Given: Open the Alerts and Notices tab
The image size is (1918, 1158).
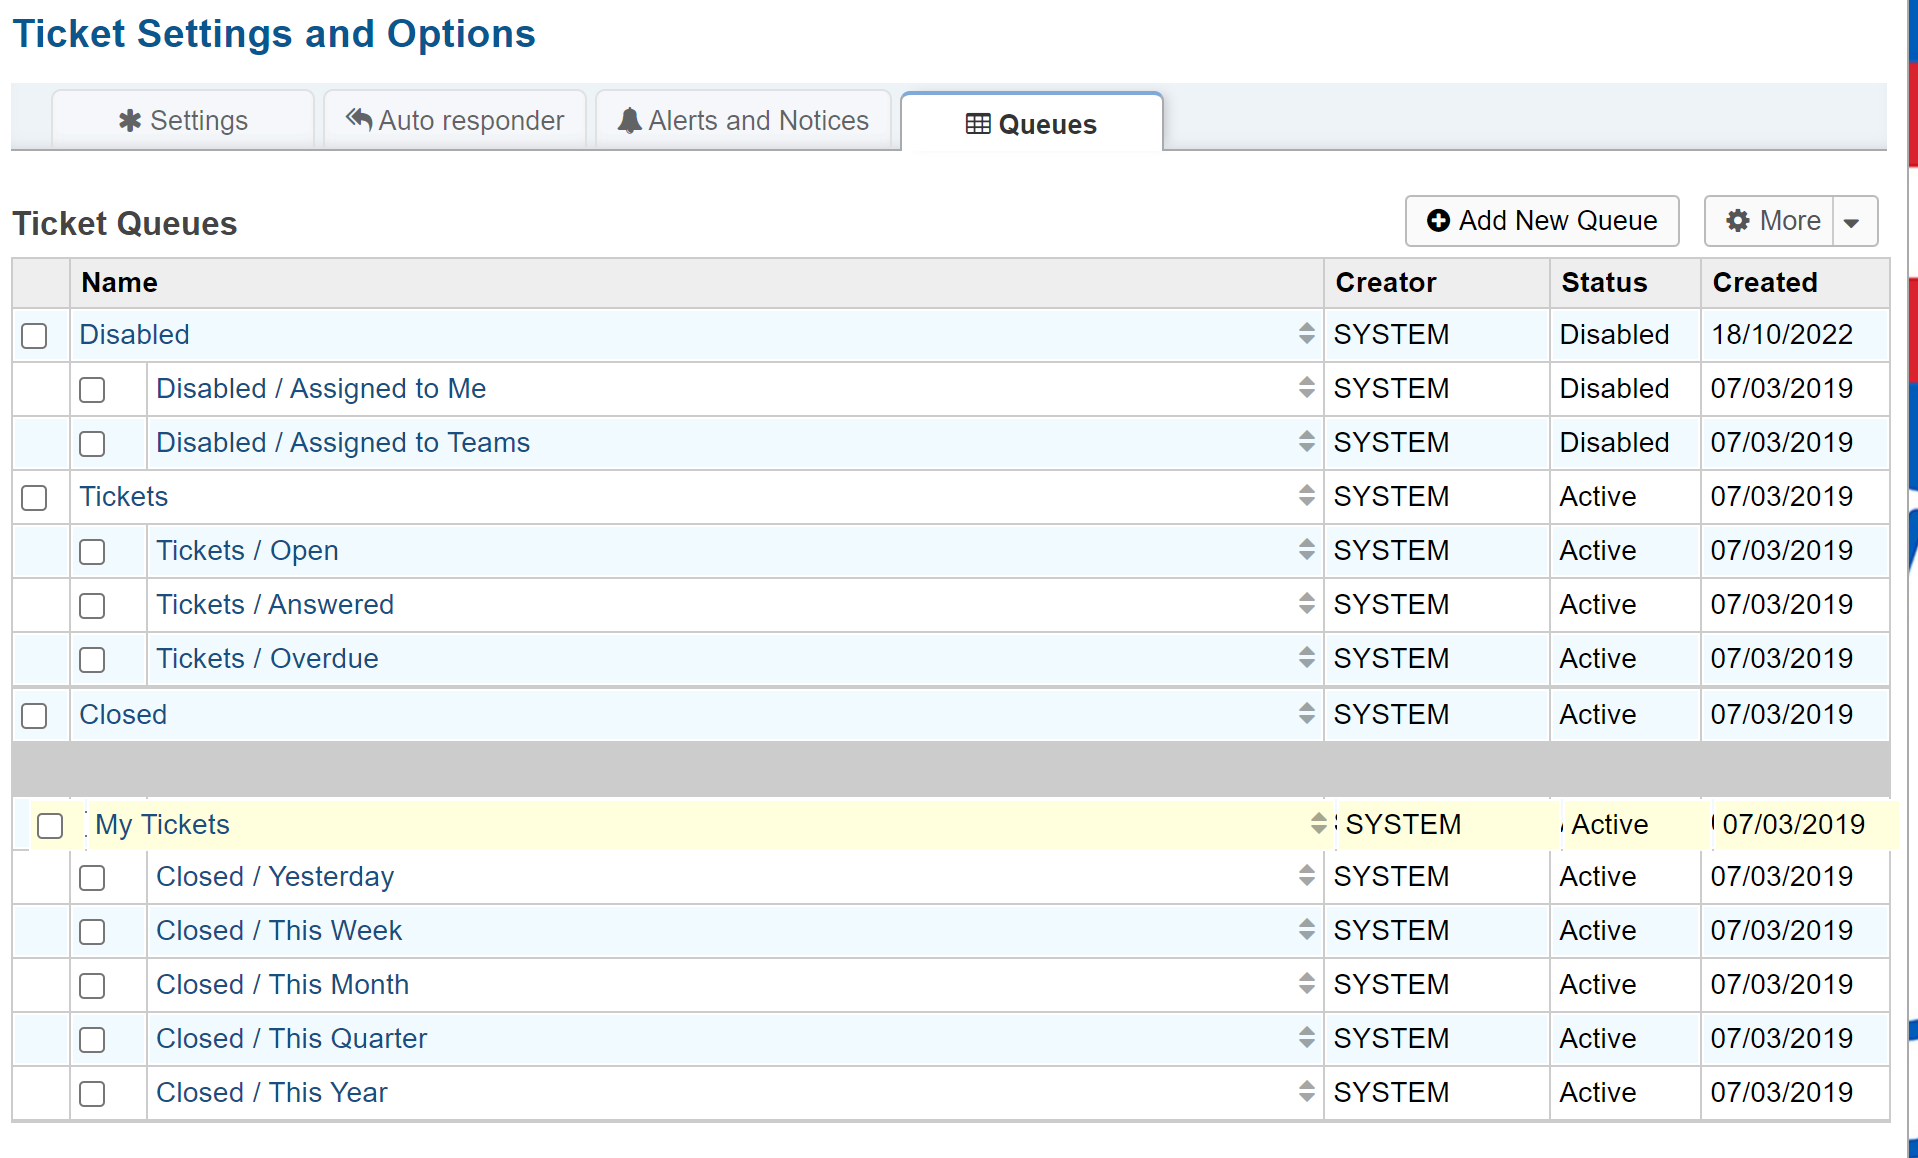Looking at the screenshot, I should click(x=743, y=121).
